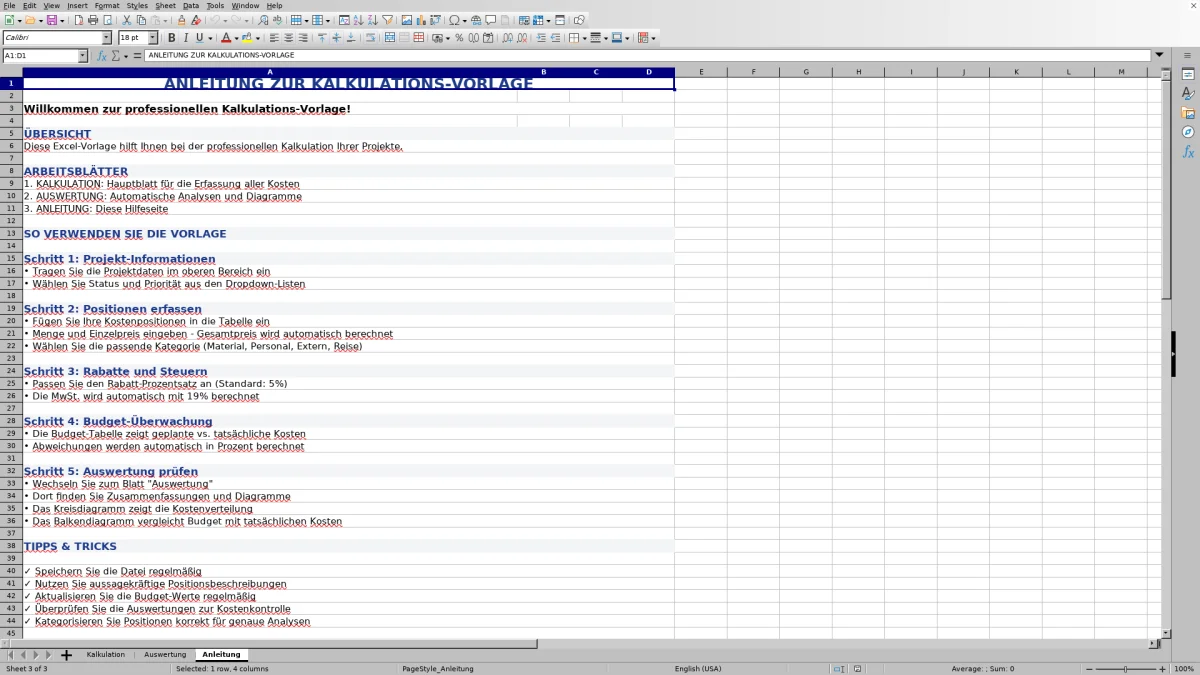
Task: Toggle bold formatting on the selection
Action: pos(172,37)
